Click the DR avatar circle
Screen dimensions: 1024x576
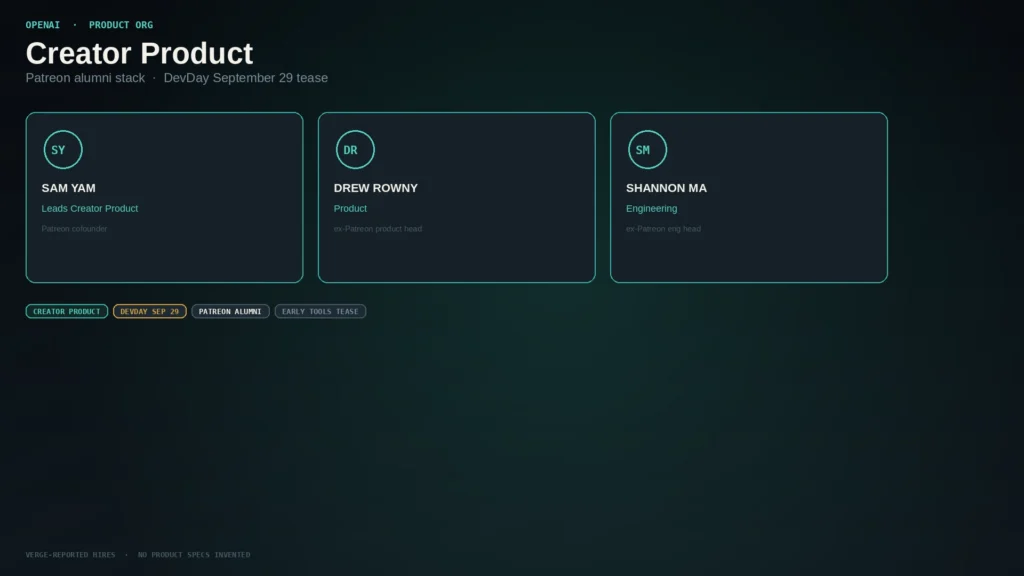point(355,150)
